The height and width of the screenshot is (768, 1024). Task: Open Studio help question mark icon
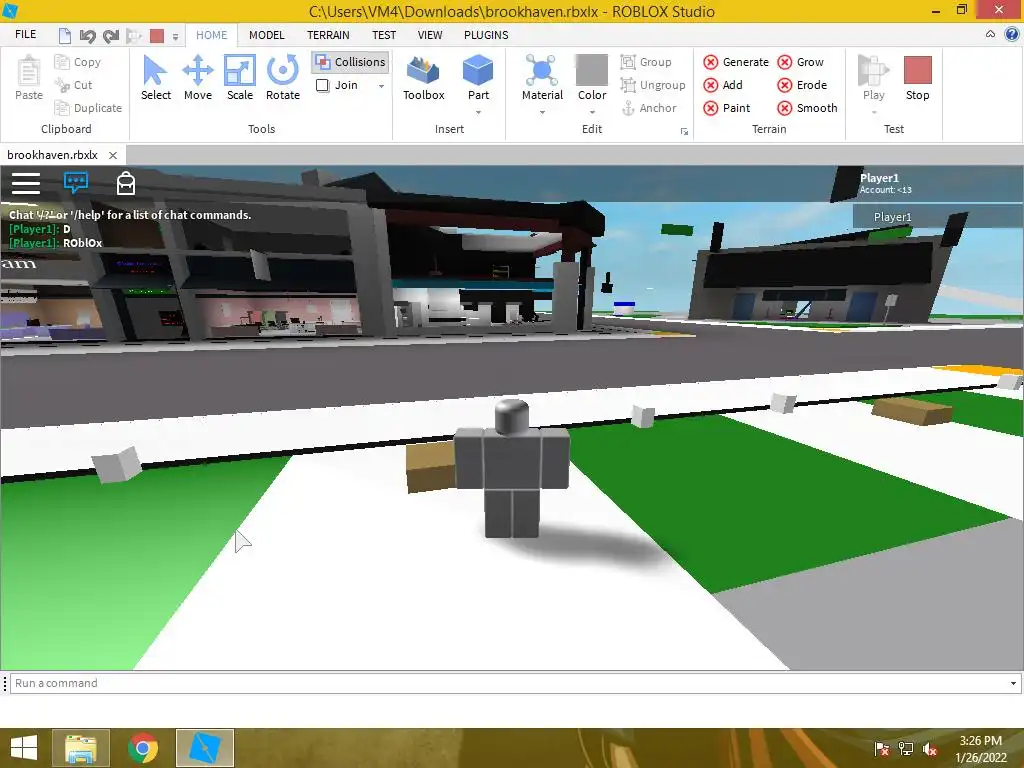(x=1012, y=34)
